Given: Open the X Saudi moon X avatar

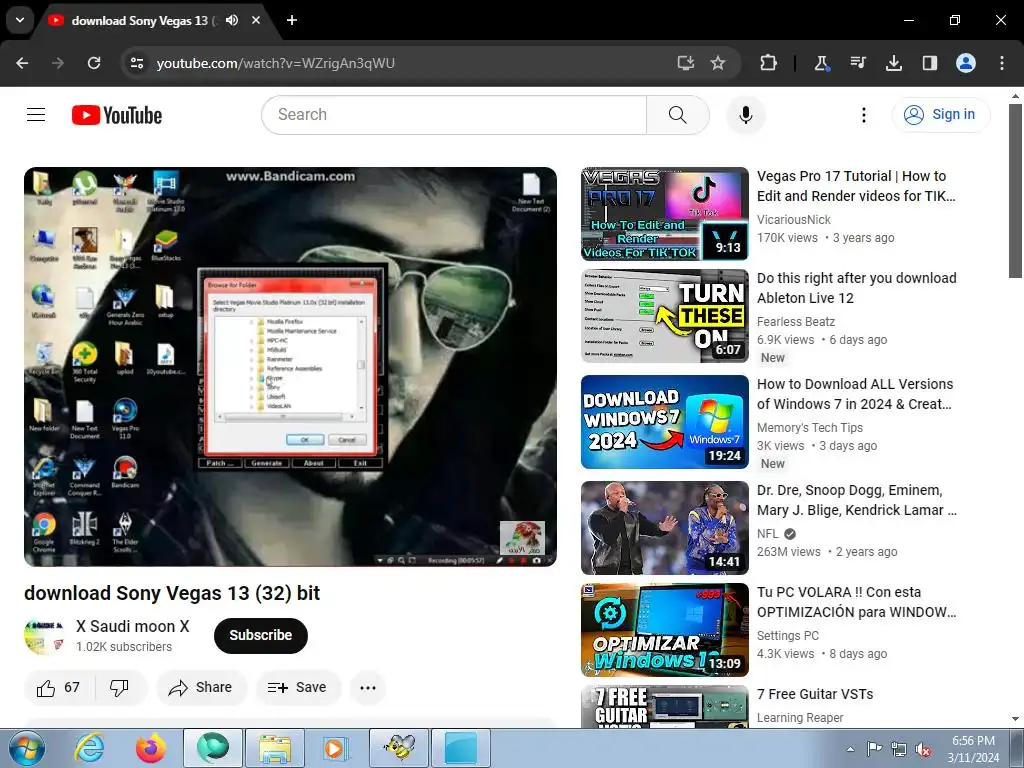Looking at the screenshot, I should 44,635.
